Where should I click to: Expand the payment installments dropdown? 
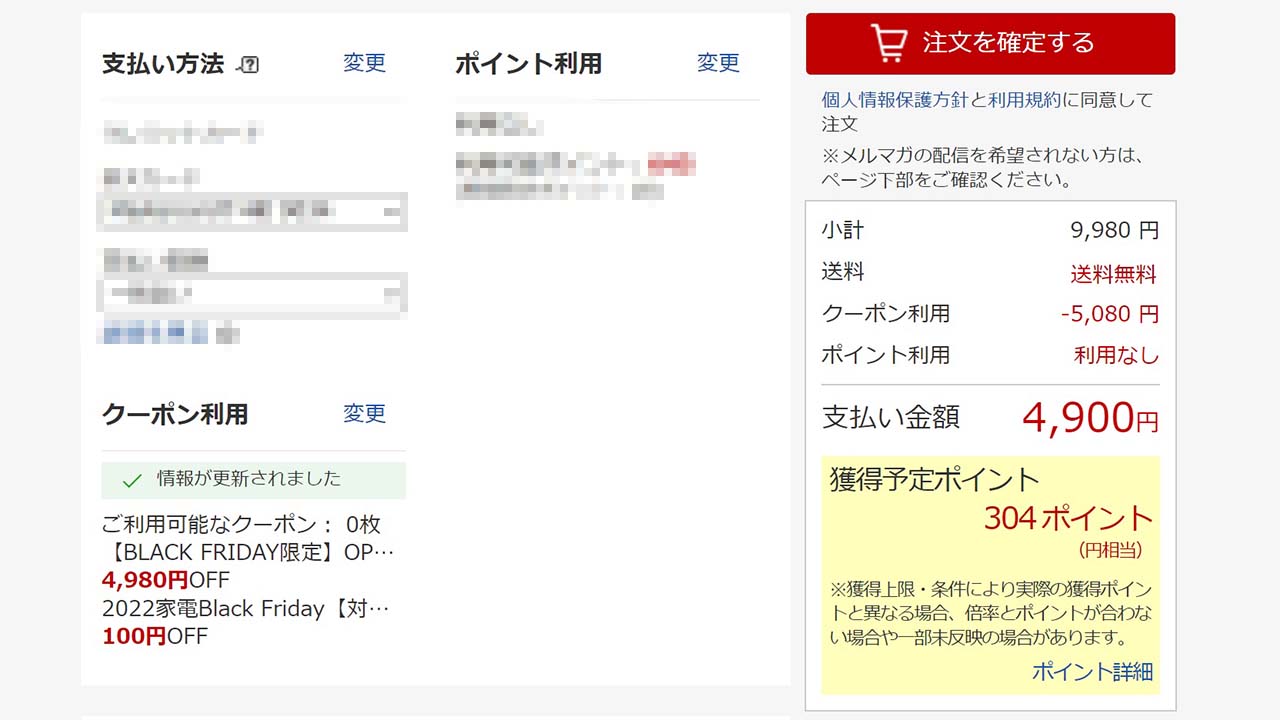click(252, 294)
